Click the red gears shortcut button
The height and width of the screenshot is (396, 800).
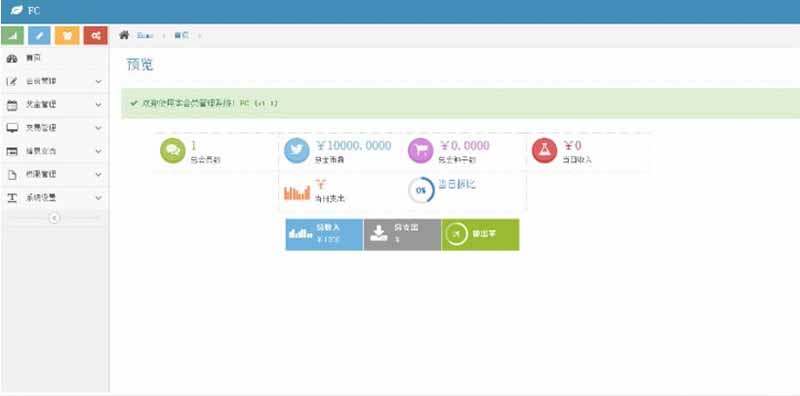pyautogui.click(x=95, y=35)
